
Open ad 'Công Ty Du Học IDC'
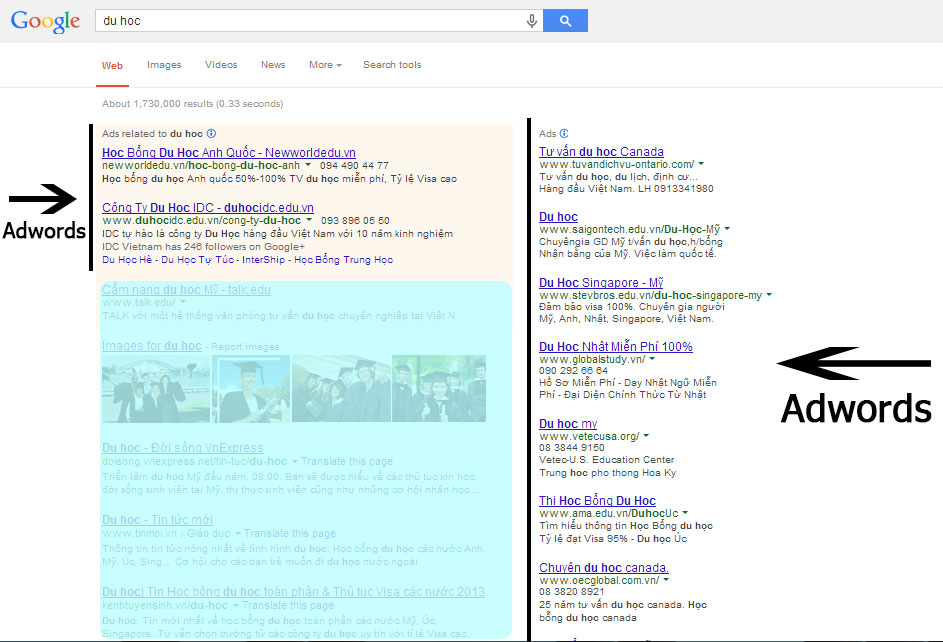[207, 208]
